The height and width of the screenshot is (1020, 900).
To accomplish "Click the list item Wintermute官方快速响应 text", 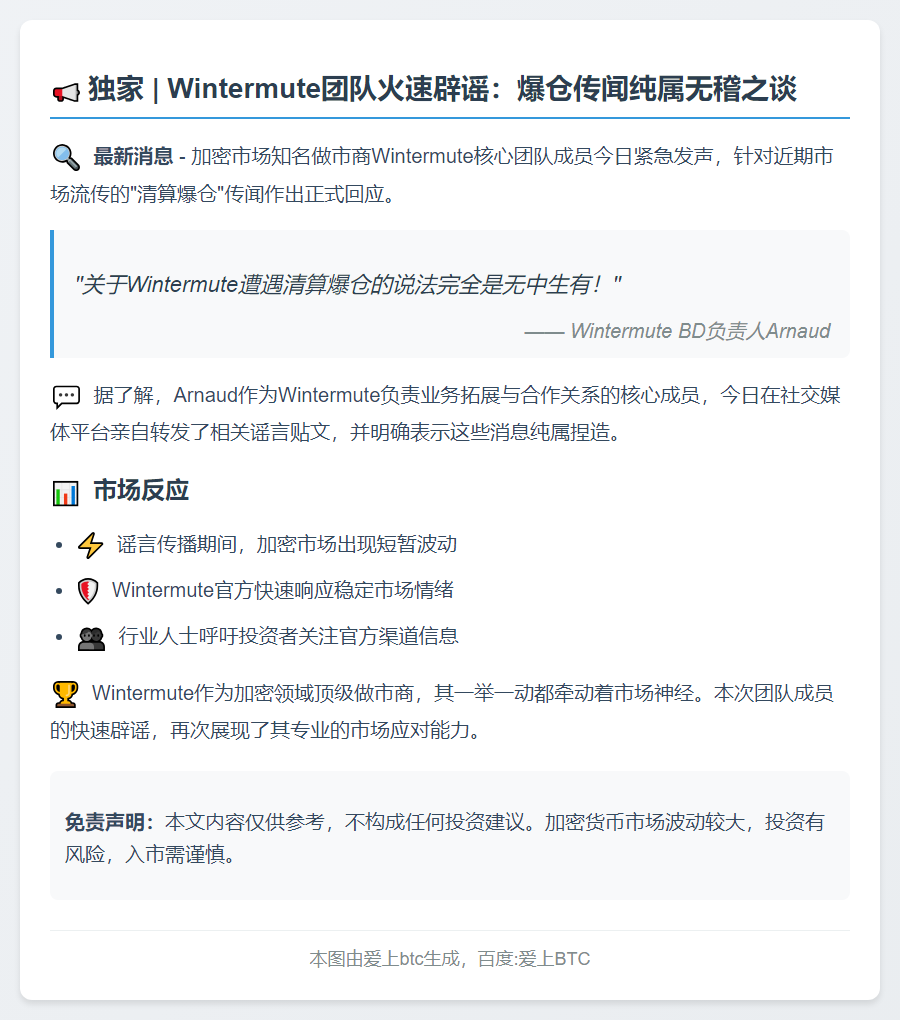I will 283,590.
